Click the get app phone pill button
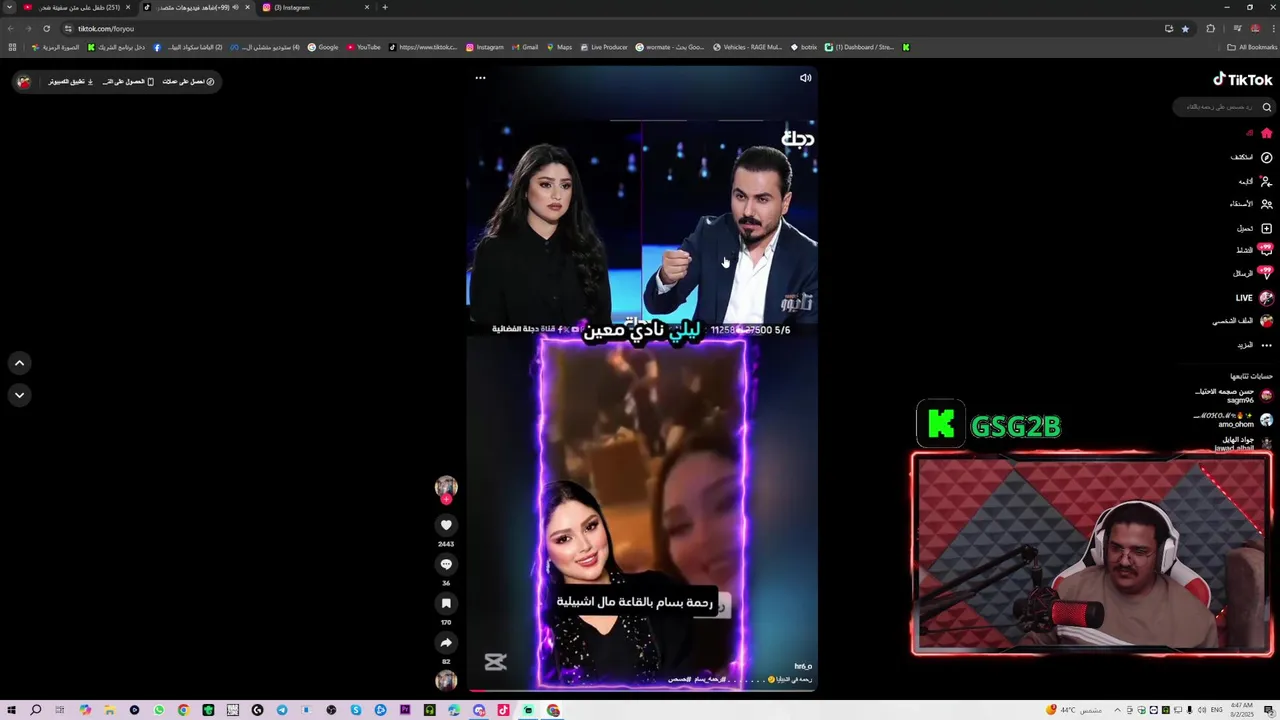 (x=129, y=81)
